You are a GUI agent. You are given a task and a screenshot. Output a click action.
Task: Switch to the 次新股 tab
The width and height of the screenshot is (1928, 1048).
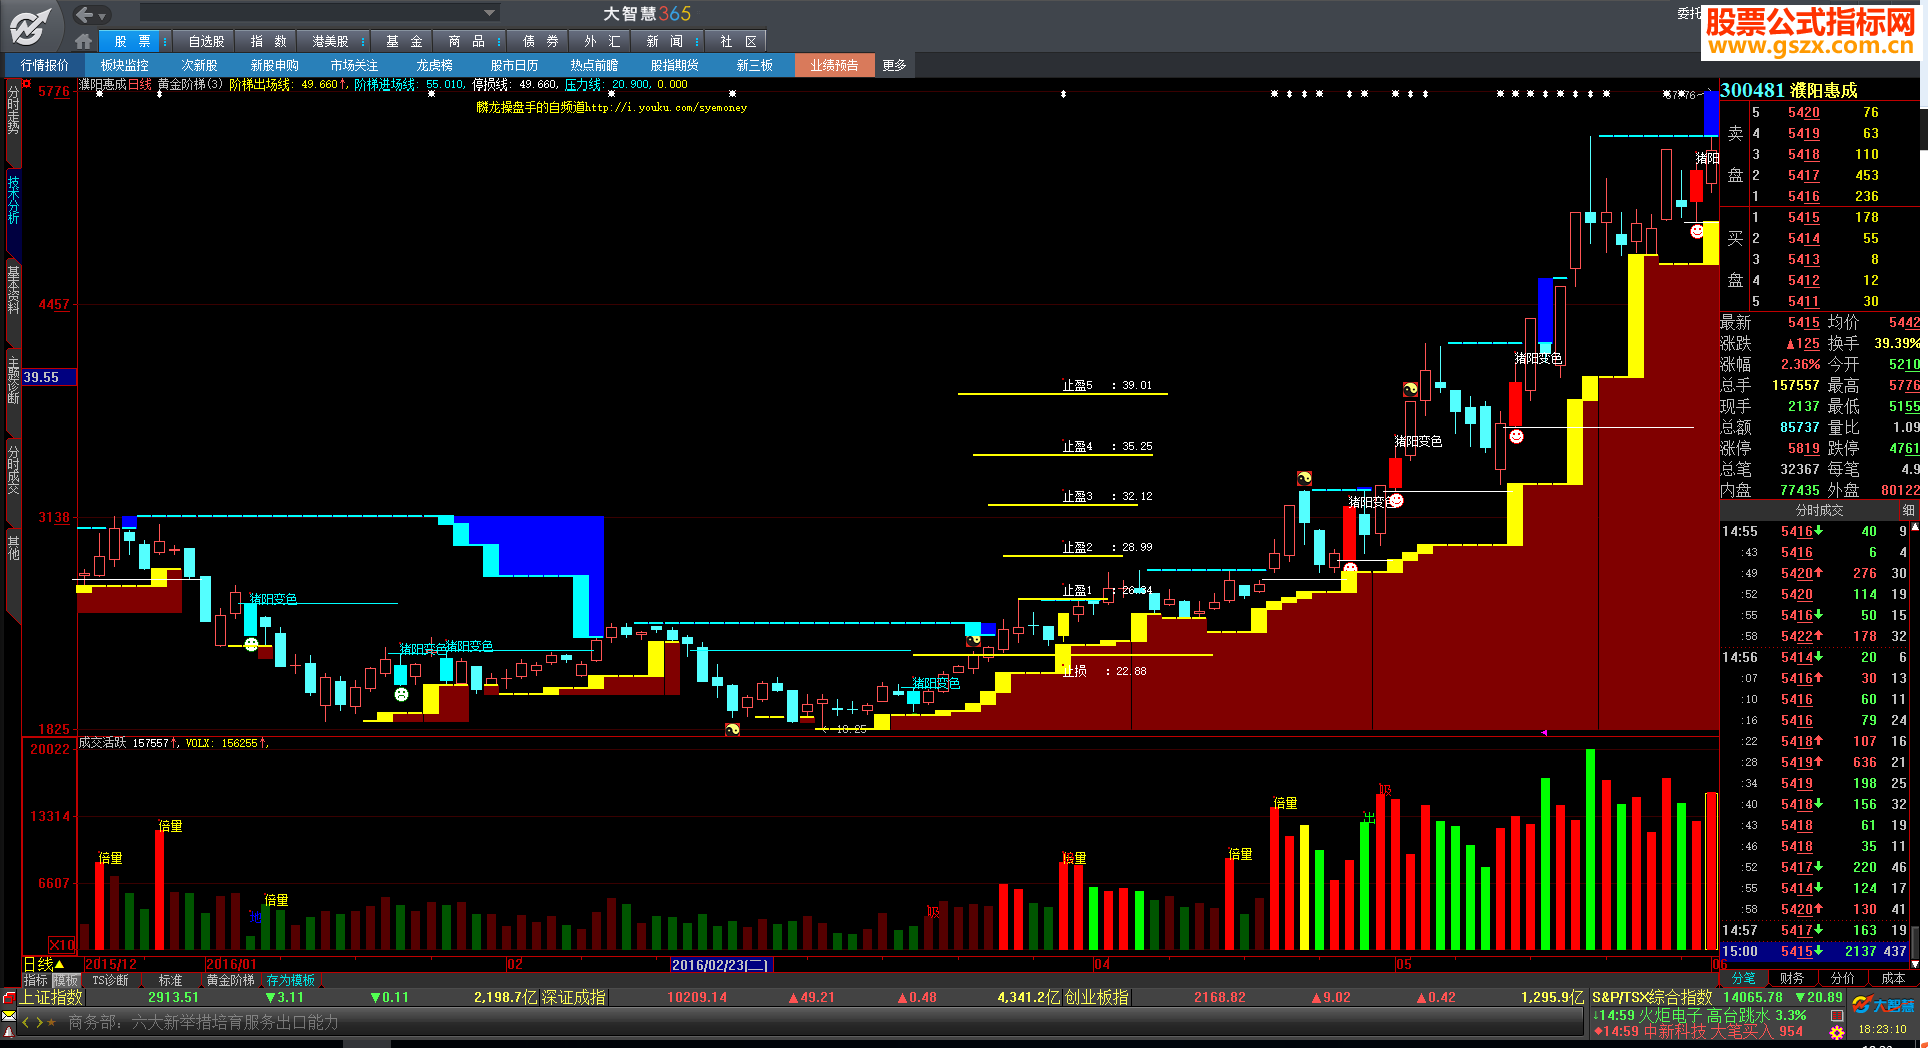click(199, 65)
